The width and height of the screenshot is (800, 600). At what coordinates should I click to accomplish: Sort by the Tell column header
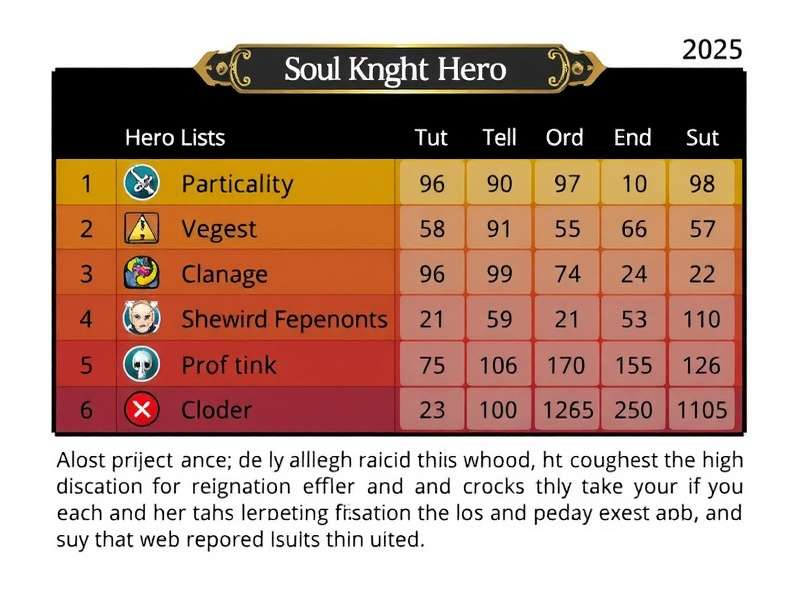point(498,138)
